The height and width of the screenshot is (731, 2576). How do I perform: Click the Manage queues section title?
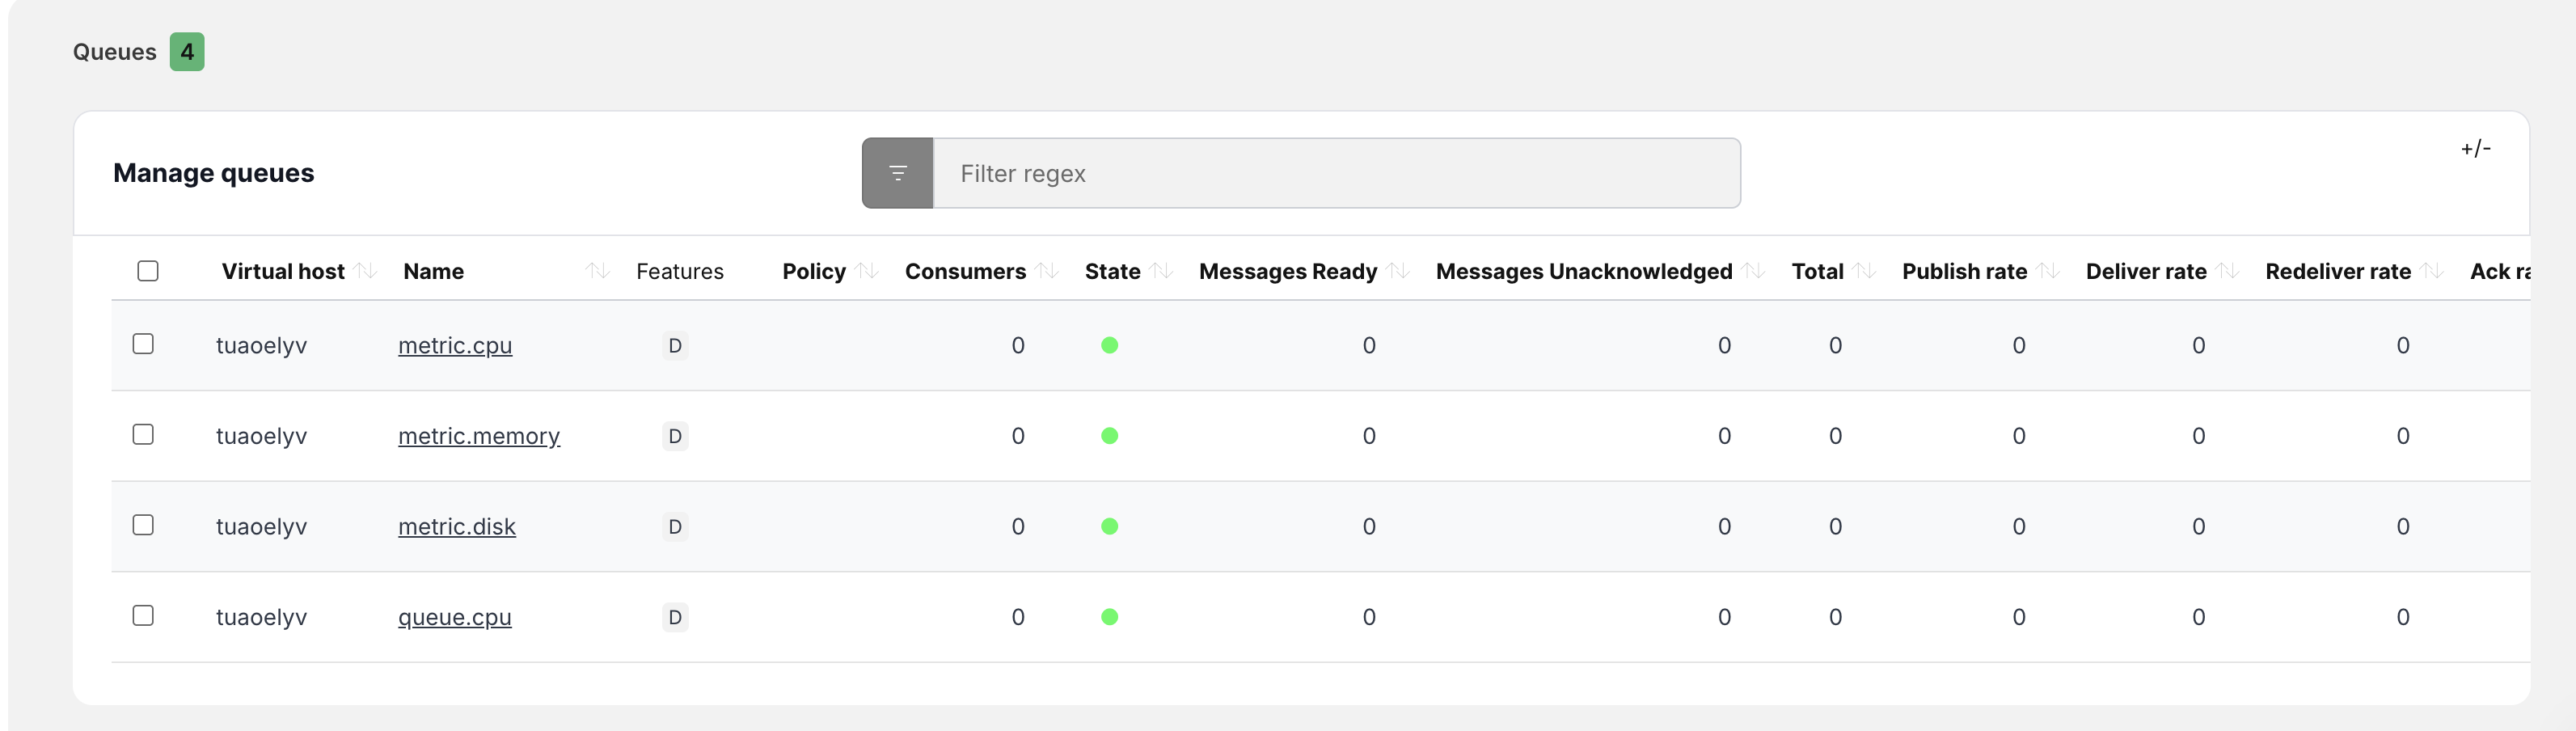tap(214, 172)
